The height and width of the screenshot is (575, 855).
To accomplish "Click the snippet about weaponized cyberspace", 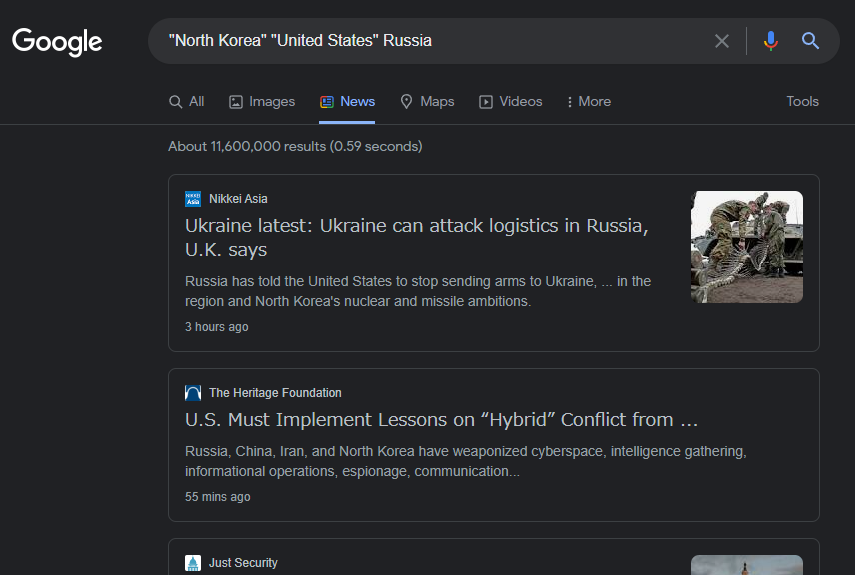I will [466, 461].
